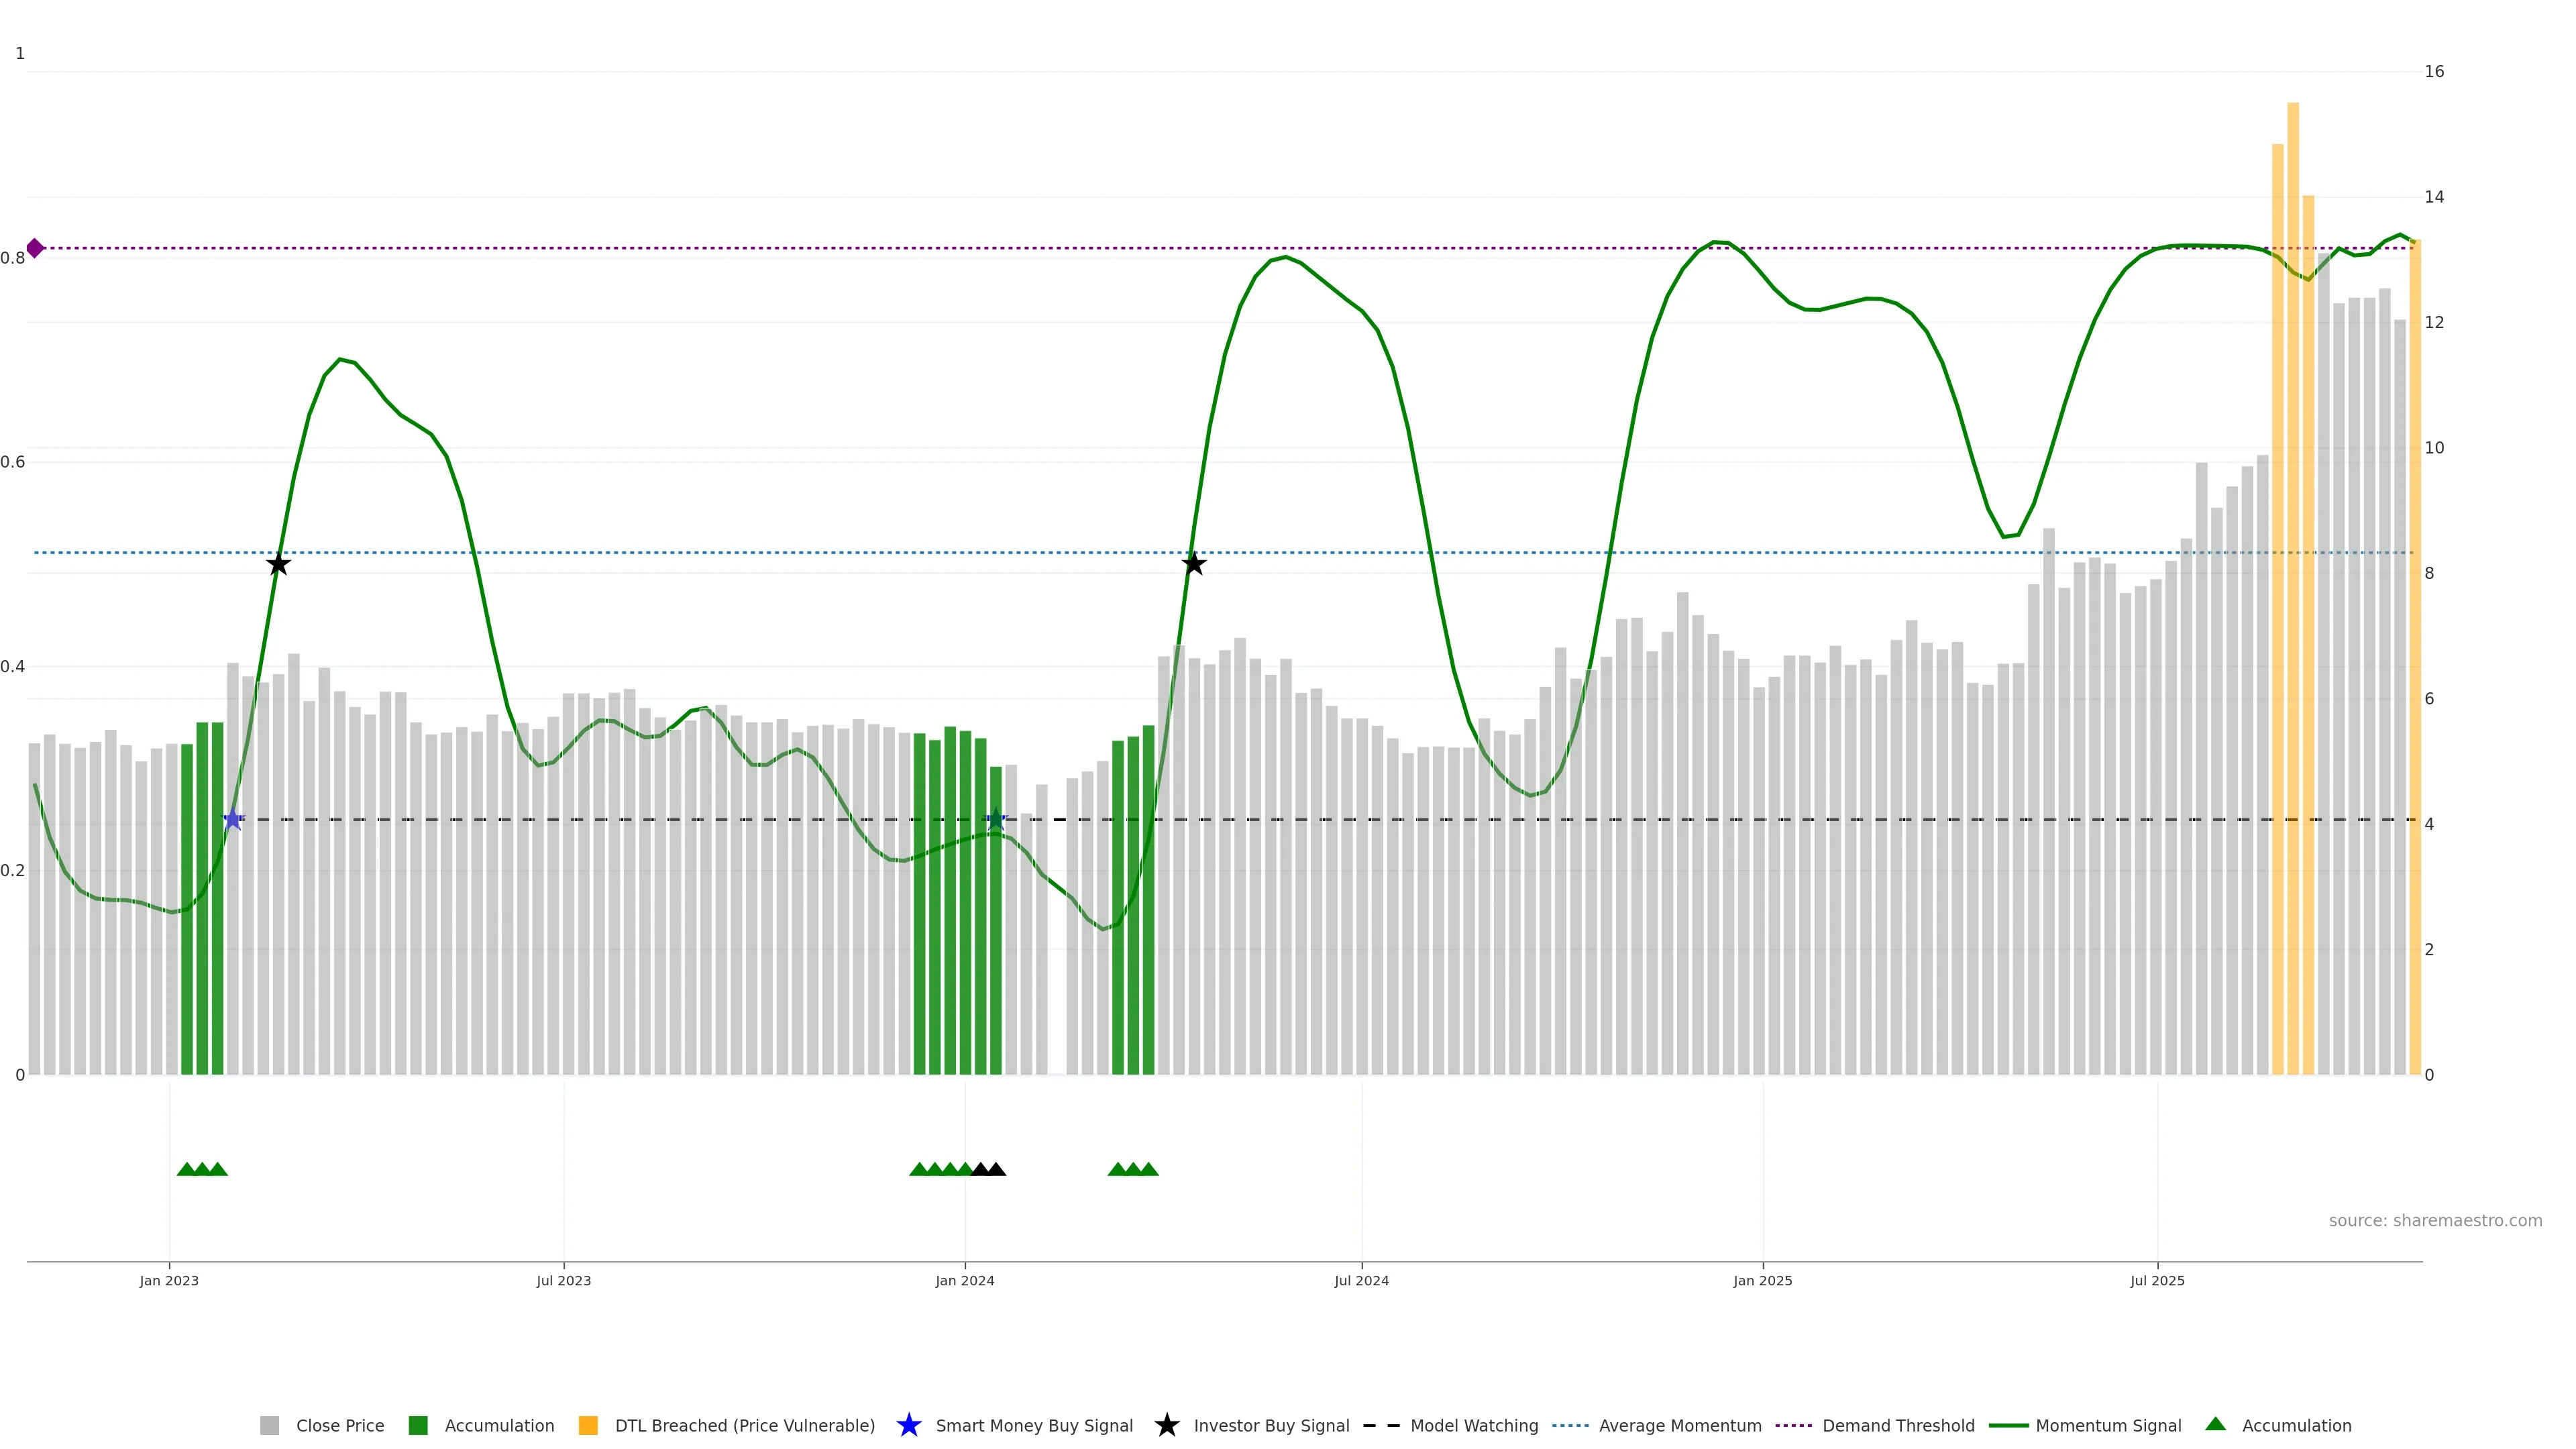The width and height of the screenshot is (2576, 1449).
Task: Click the purple Demand Threshold diamond marker
Action: tap(35, 248)
